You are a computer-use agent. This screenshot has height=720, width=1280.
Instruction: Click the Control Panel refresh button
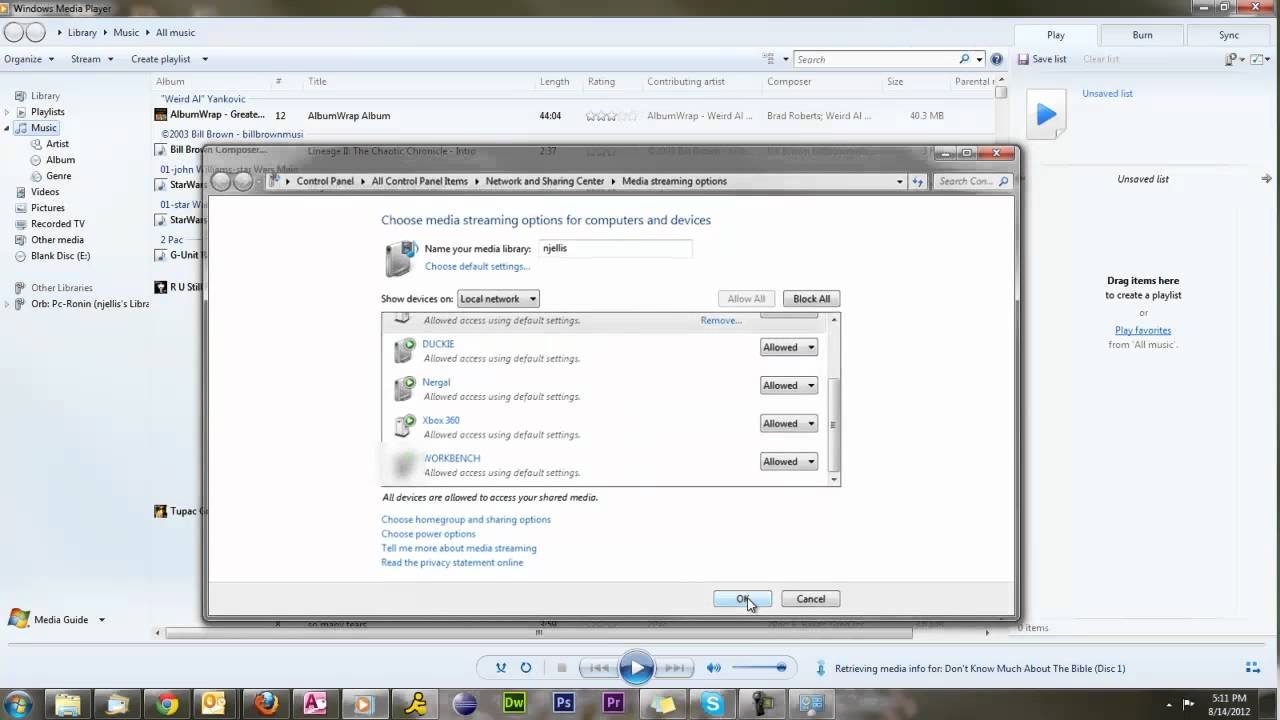click(x=916, y=181)
